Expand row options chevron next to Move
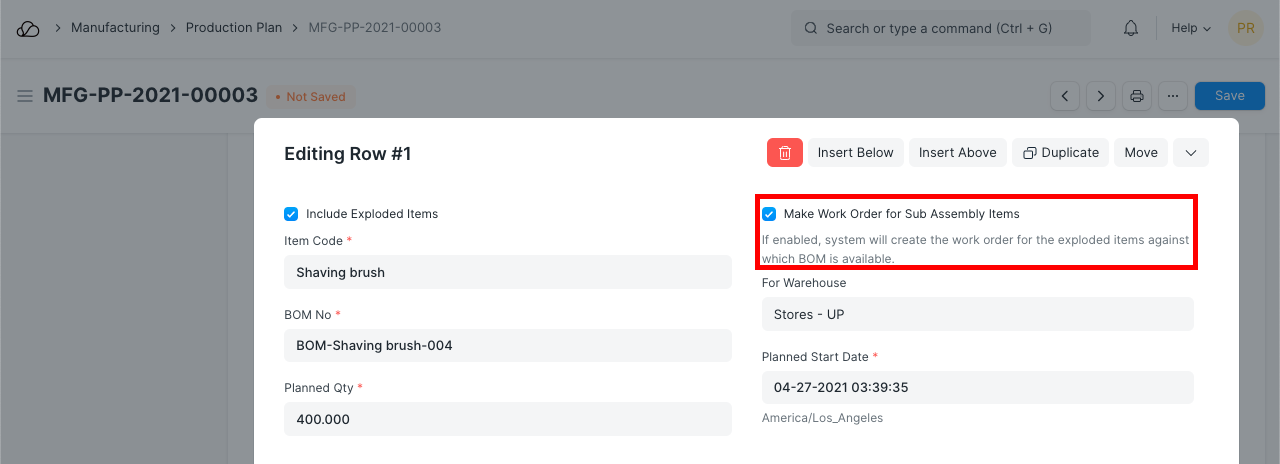Viewport: 1280px width, 464px height. 1190,153
